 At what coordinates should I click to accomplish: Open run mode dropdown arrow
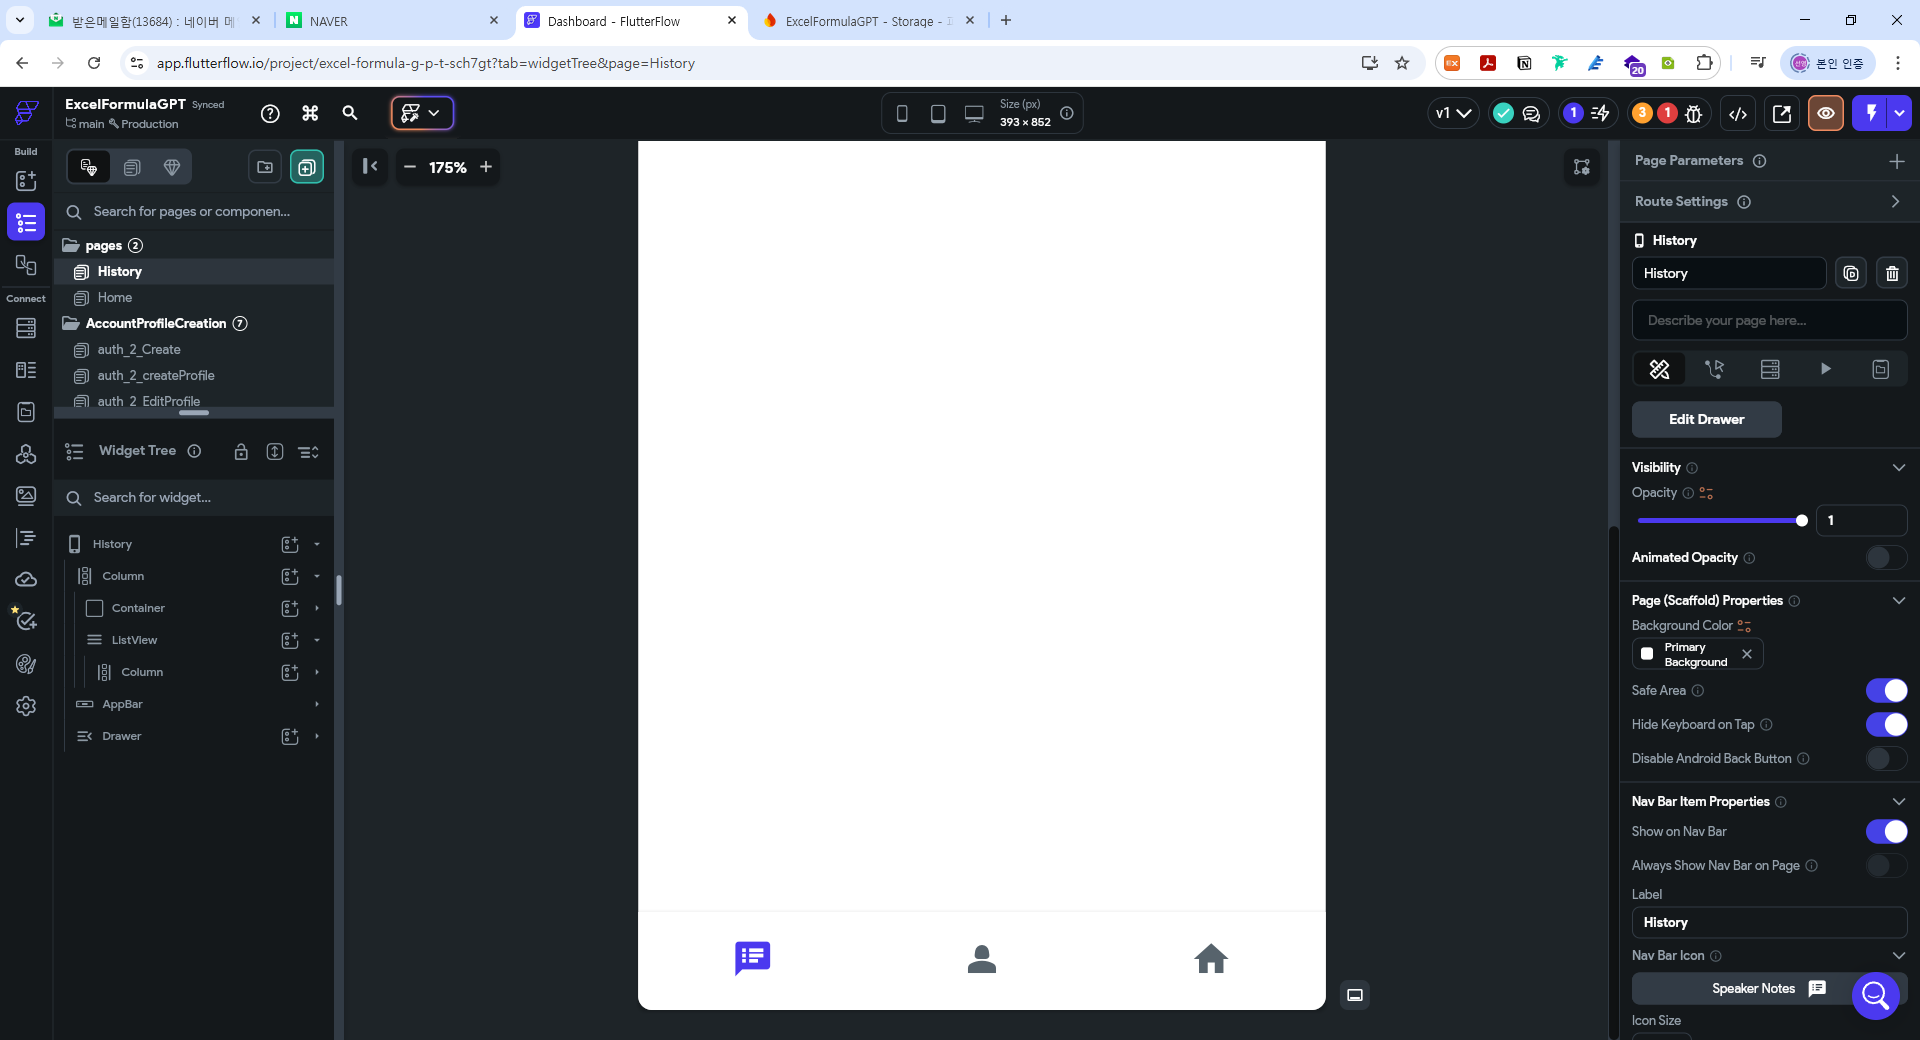click(x=1899, y=113)
